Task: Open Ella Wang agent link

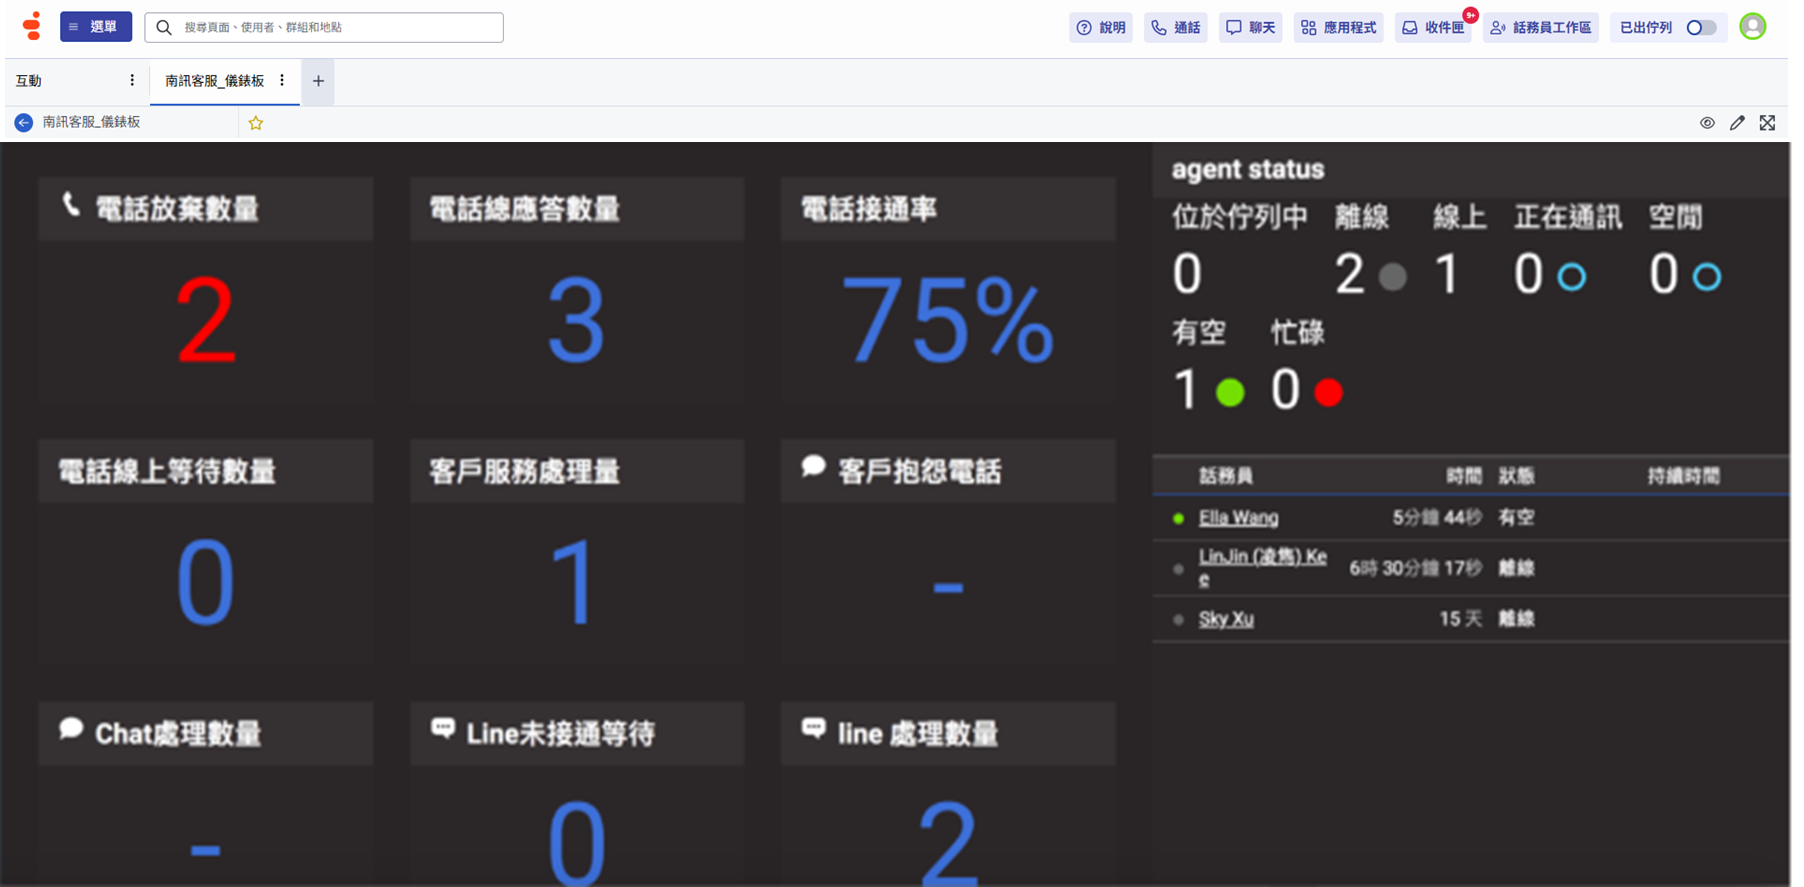Action: [x=1238, y=518]
